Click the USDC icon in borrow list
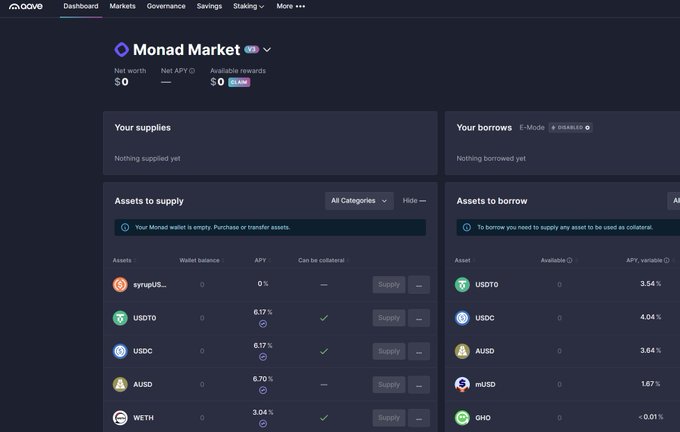Image resolution: width=680 pixels, height=432 pixels. click(x=462, y=318)
